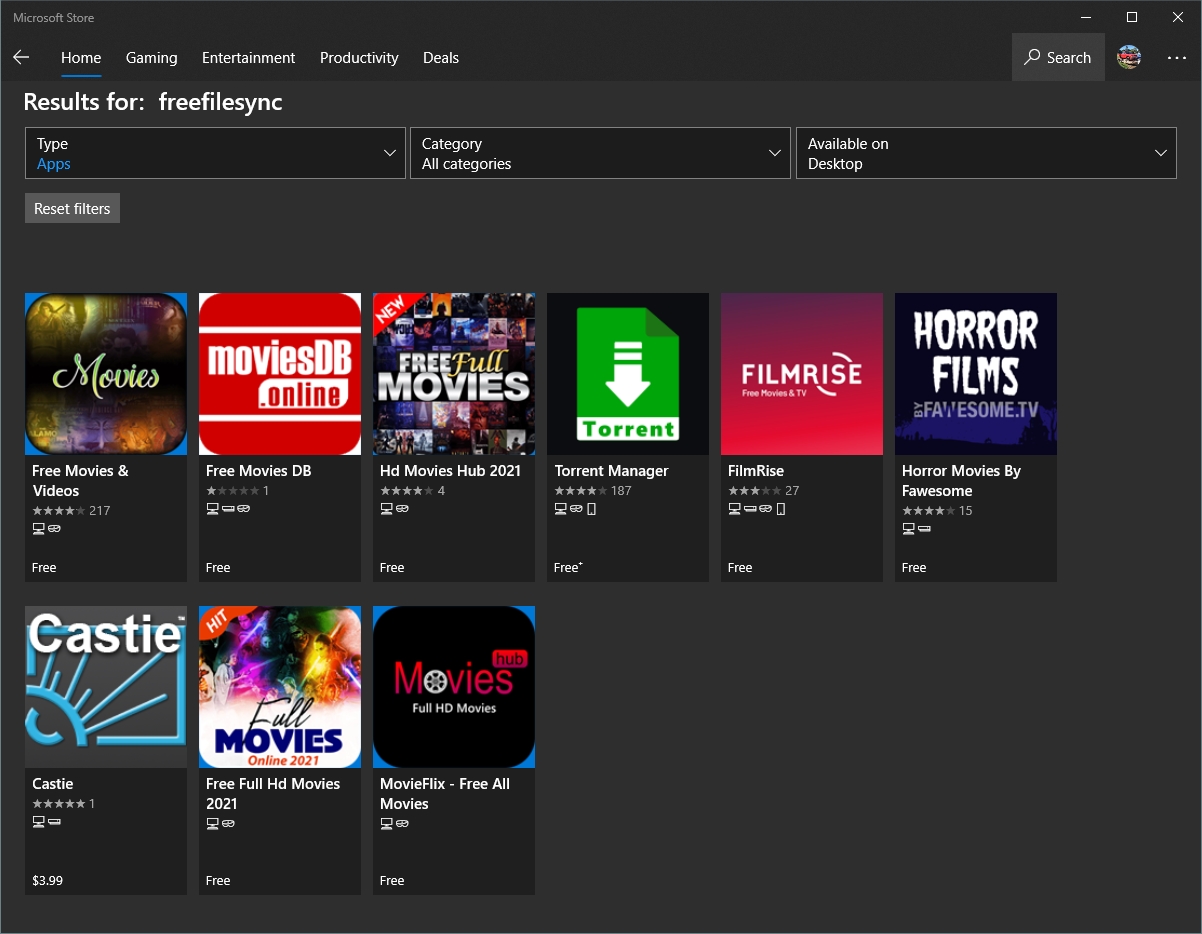The width and height of the screenshot is (1202, 934).
Task: Expand the Category filter dropdown
Action: click(x=600, y=153)
